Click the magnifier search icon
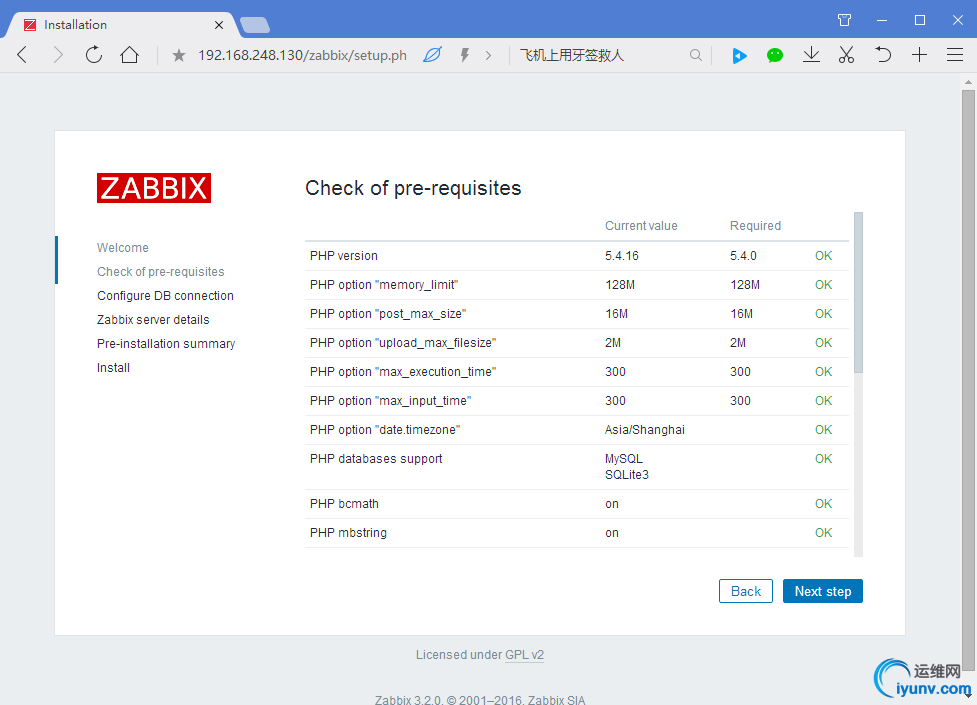977x705 pixels. click(x=696, y=55)
